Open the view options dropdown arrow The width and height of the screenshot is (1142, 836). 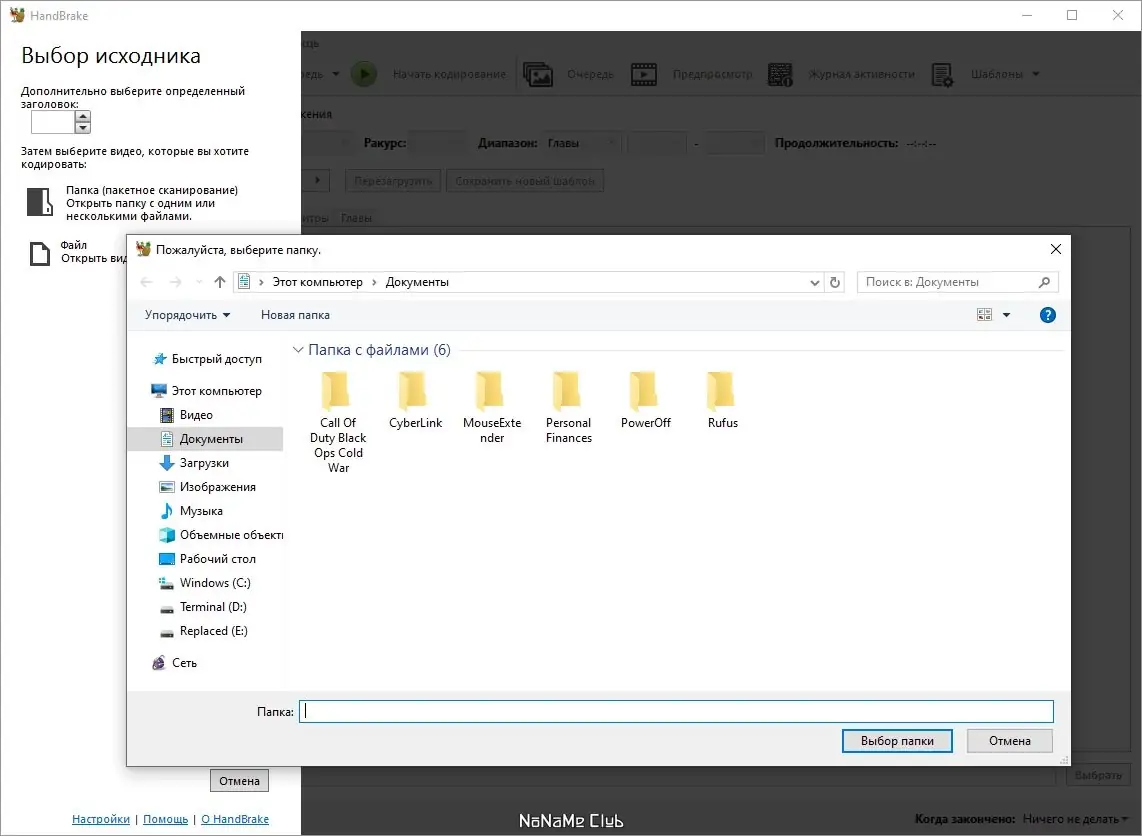pyautogui.click(x=1007, y=315)
